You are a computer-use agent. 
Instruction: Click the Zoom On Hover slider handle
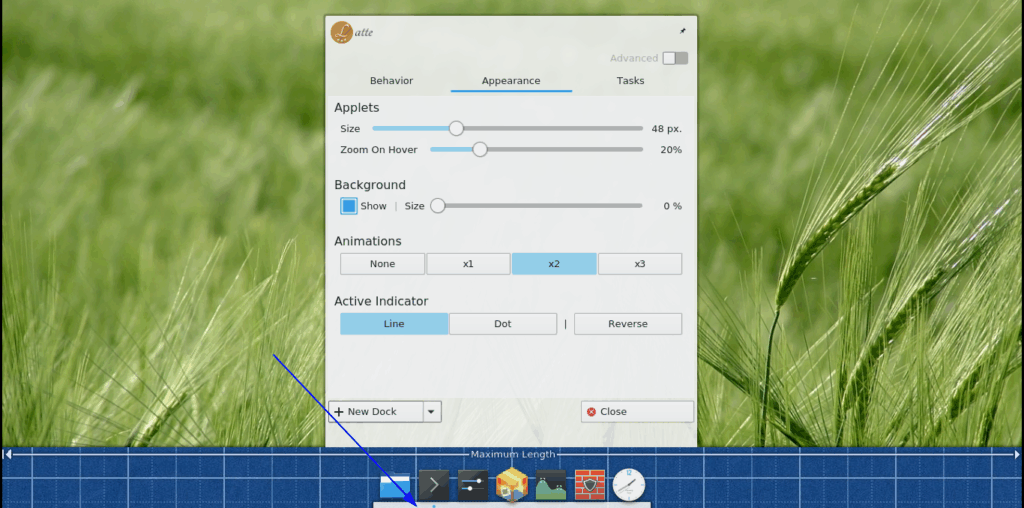point(480,149)
